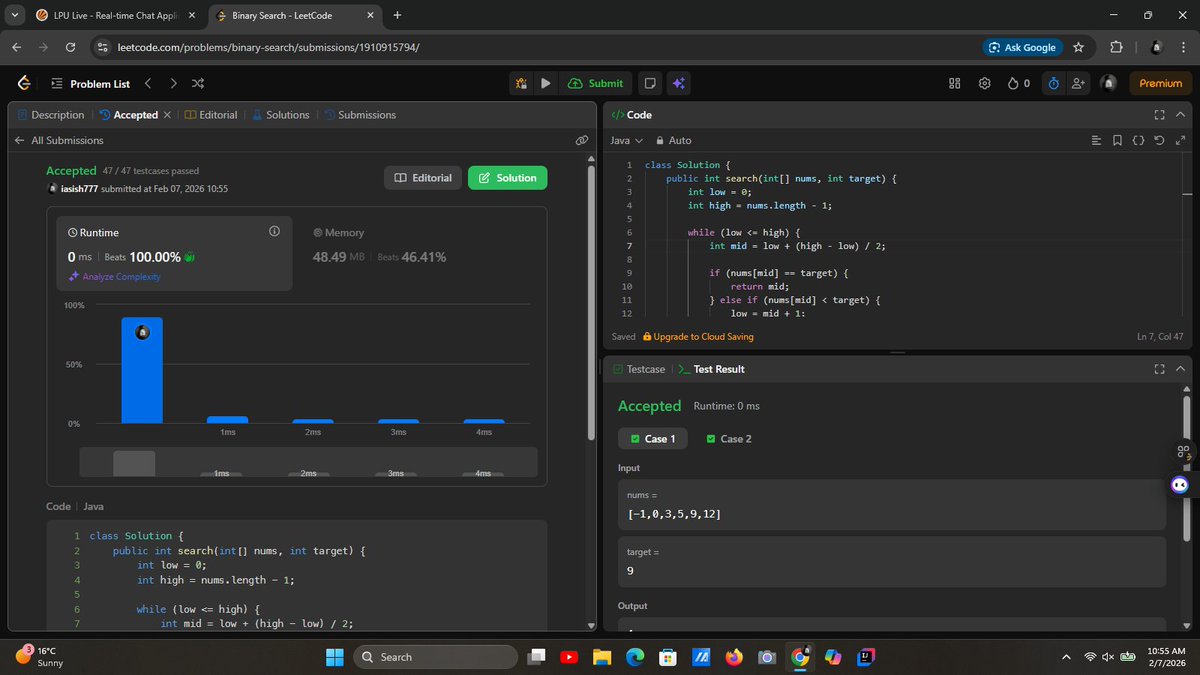Submit the solution
This screenshot has width=1200, height=675.
tap(595, 84)
